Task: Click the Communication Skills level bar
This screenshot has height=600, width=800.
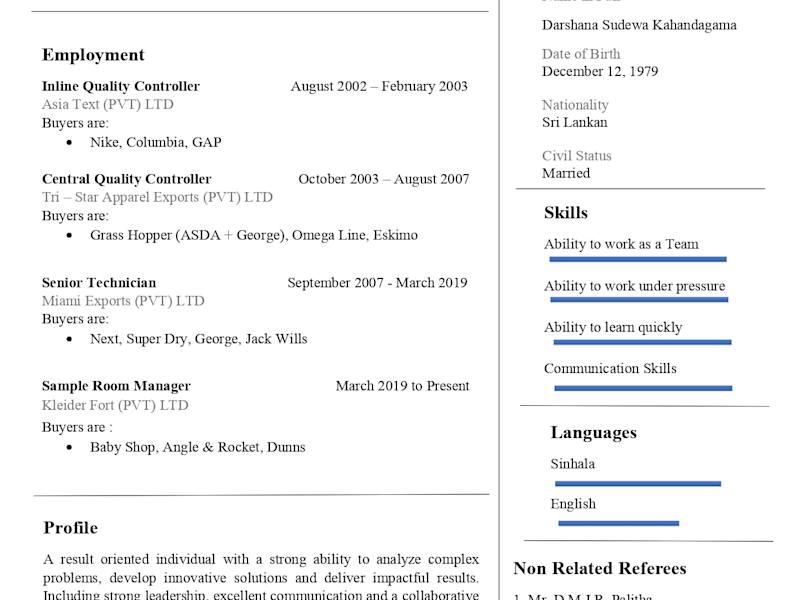Action: pyautogui.click(x=643, y=388)
